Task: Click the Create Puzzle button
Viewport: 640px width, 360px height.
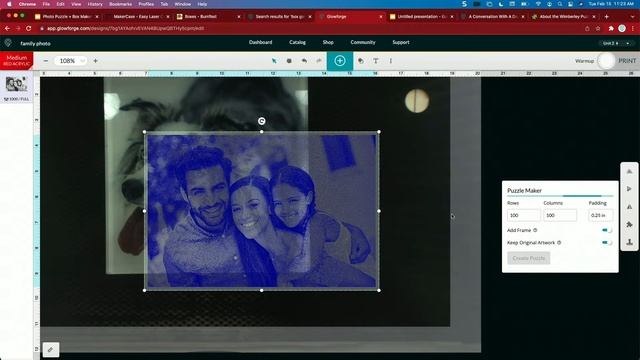Action: pyautogui.click(x=529, y=258)
